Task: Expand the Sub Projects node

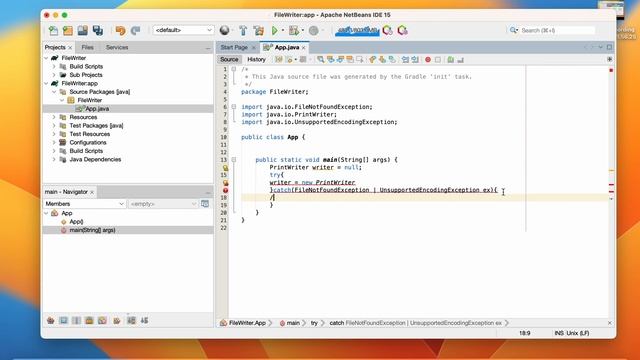Action: (54, 75)
